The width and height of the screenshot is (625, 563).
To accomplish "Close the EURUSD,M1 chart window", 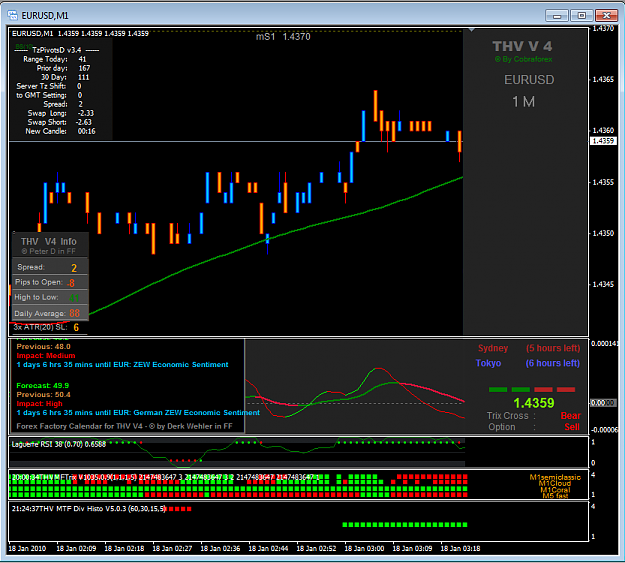I will pos(606,16).
